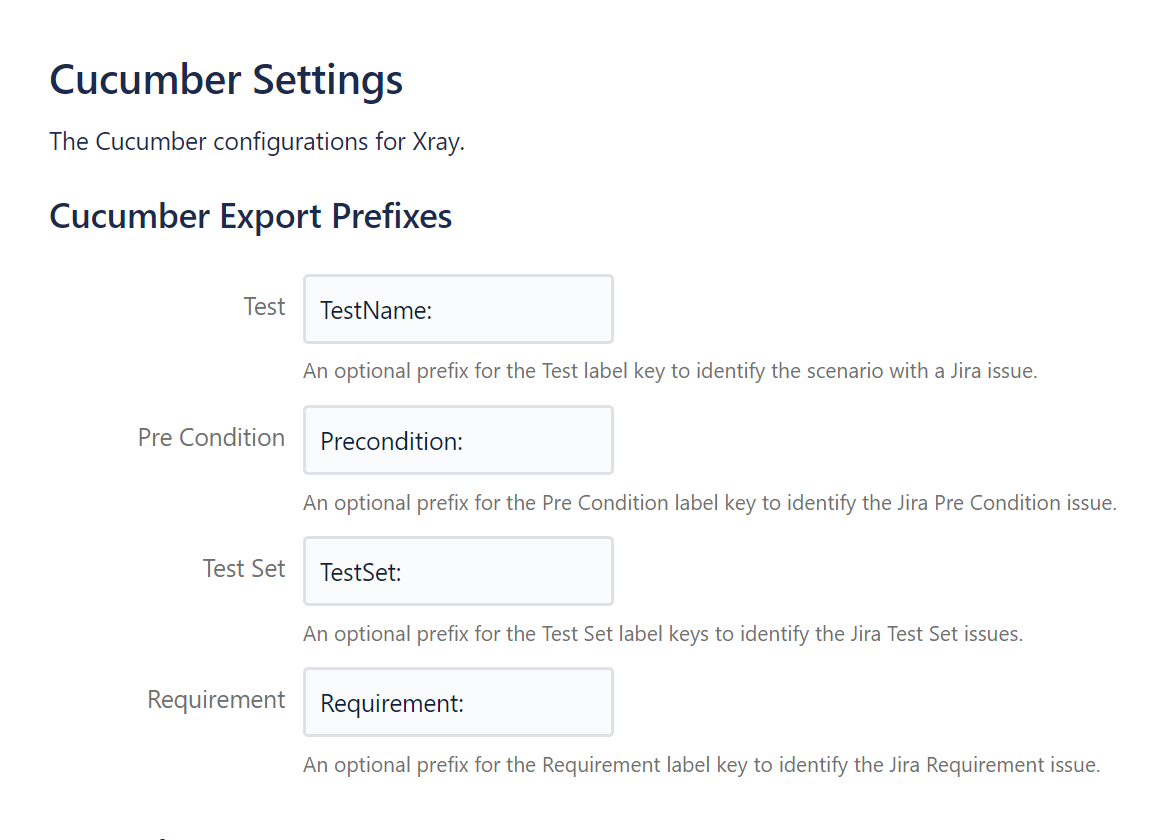Click the 'Cucumber Settings' page heading

(x=226, y=79)
